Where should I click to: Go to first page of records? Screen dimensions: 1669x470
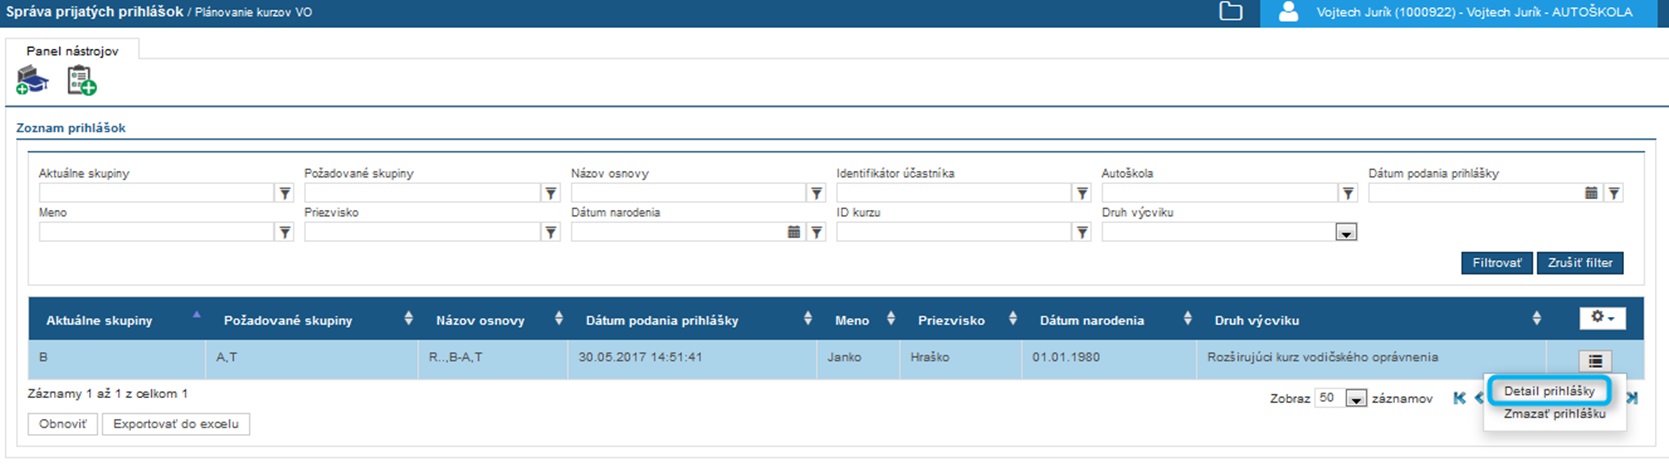pos(1459,398)
